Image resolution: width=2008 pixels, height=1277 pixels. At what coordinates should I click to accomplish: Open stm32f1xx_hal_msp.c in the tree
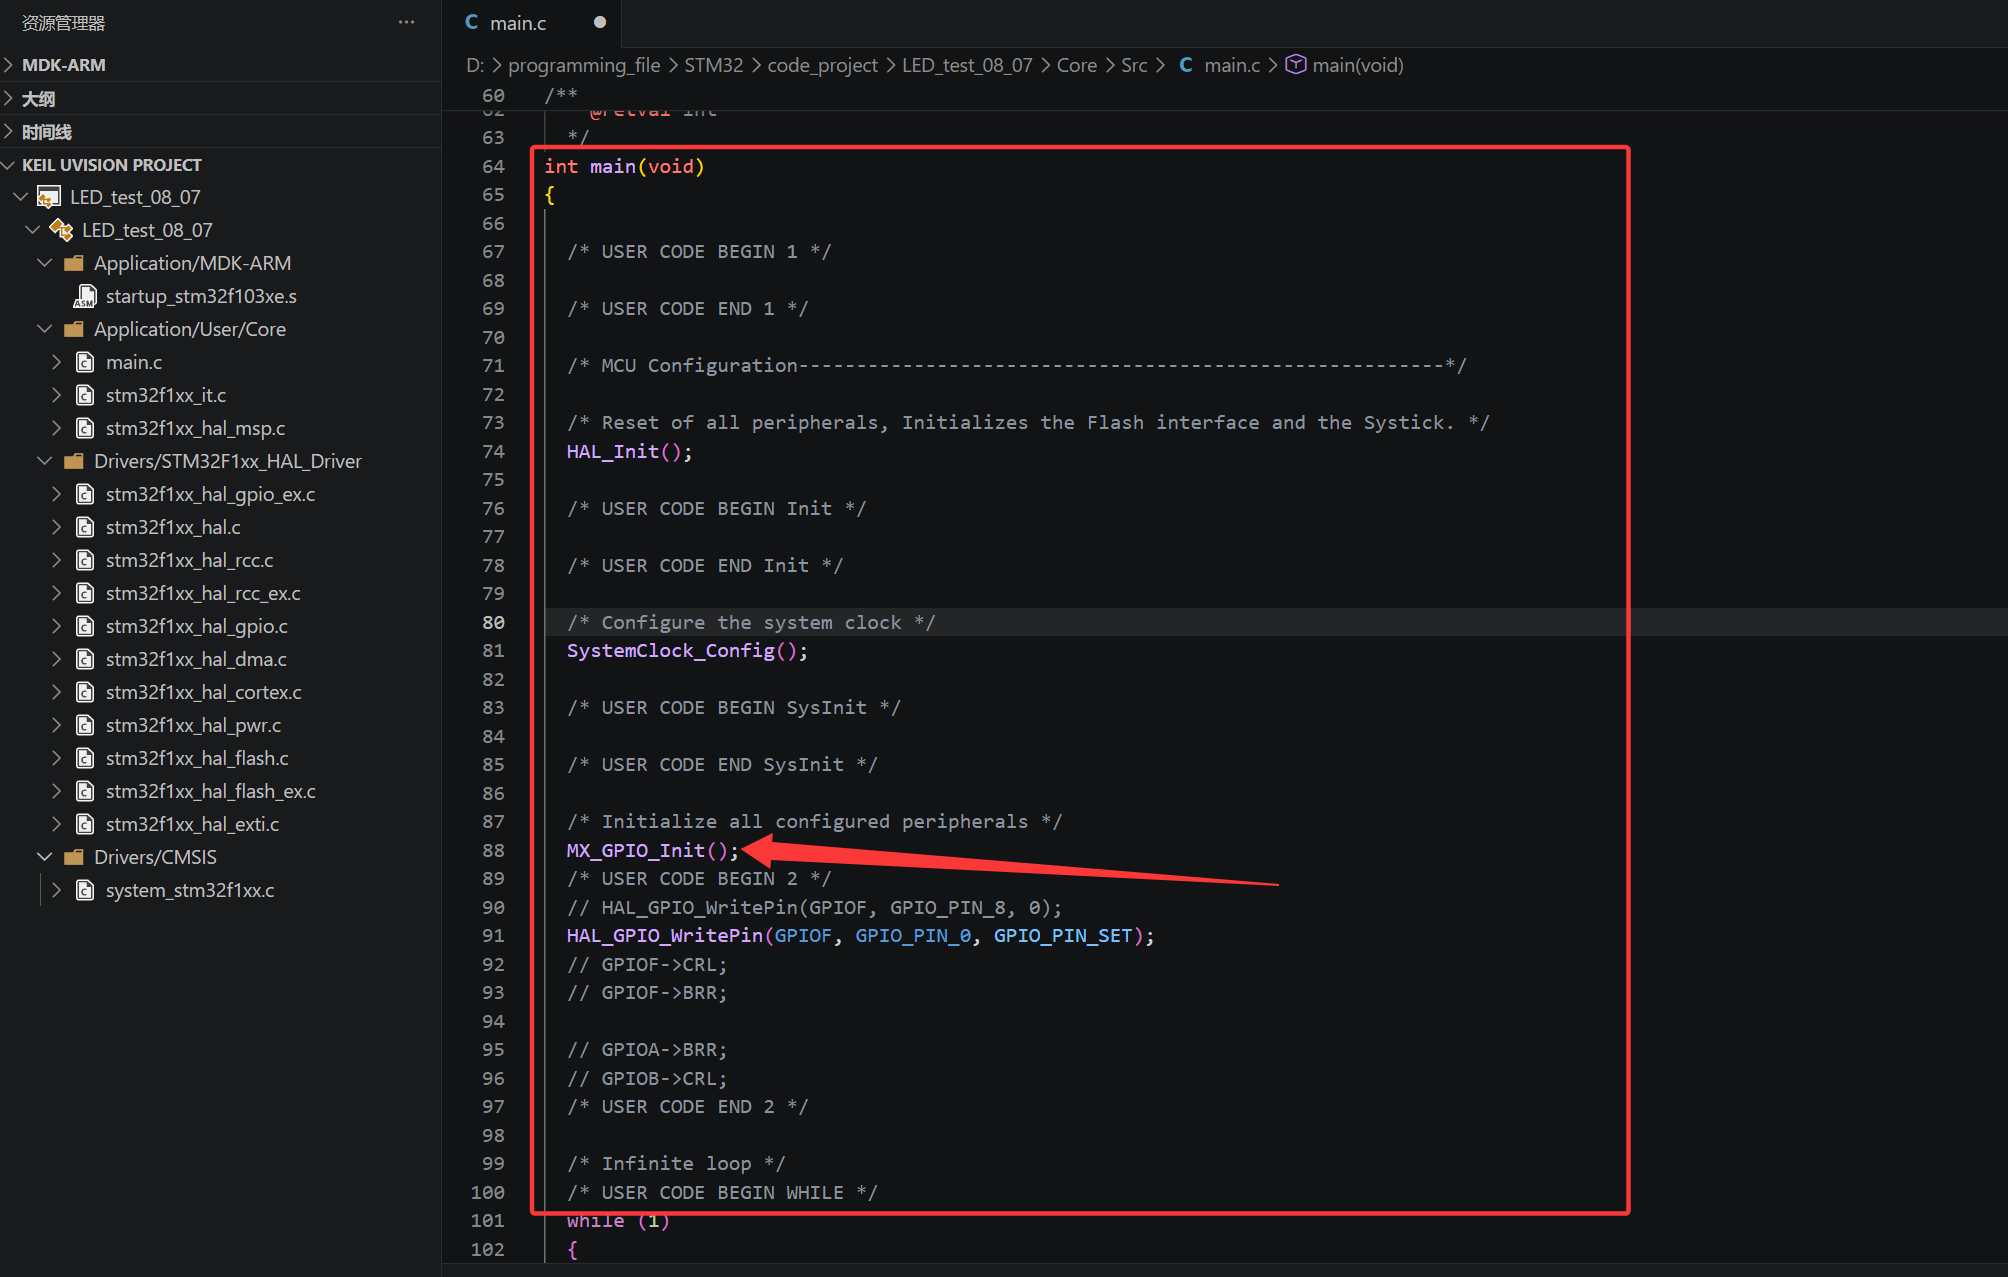coord(195,428)
